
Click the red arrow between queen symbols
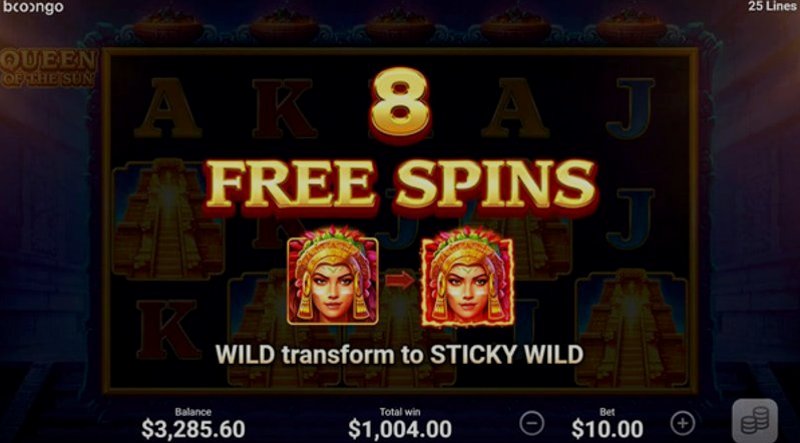(399, 280)
